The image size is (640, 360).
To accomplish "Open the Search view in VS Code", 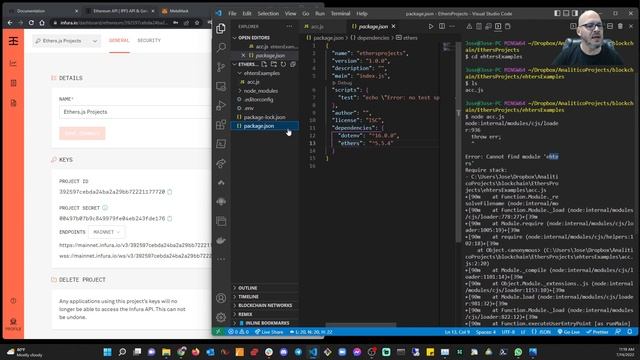I will (x=221, y=47).
